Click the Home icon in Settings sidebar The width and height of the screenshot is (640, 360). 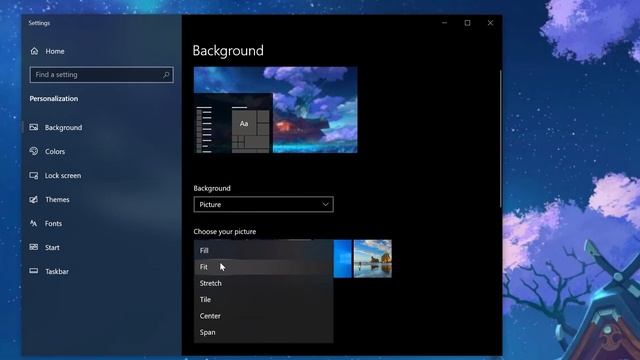pyautogui.click(x=34, y=51)
